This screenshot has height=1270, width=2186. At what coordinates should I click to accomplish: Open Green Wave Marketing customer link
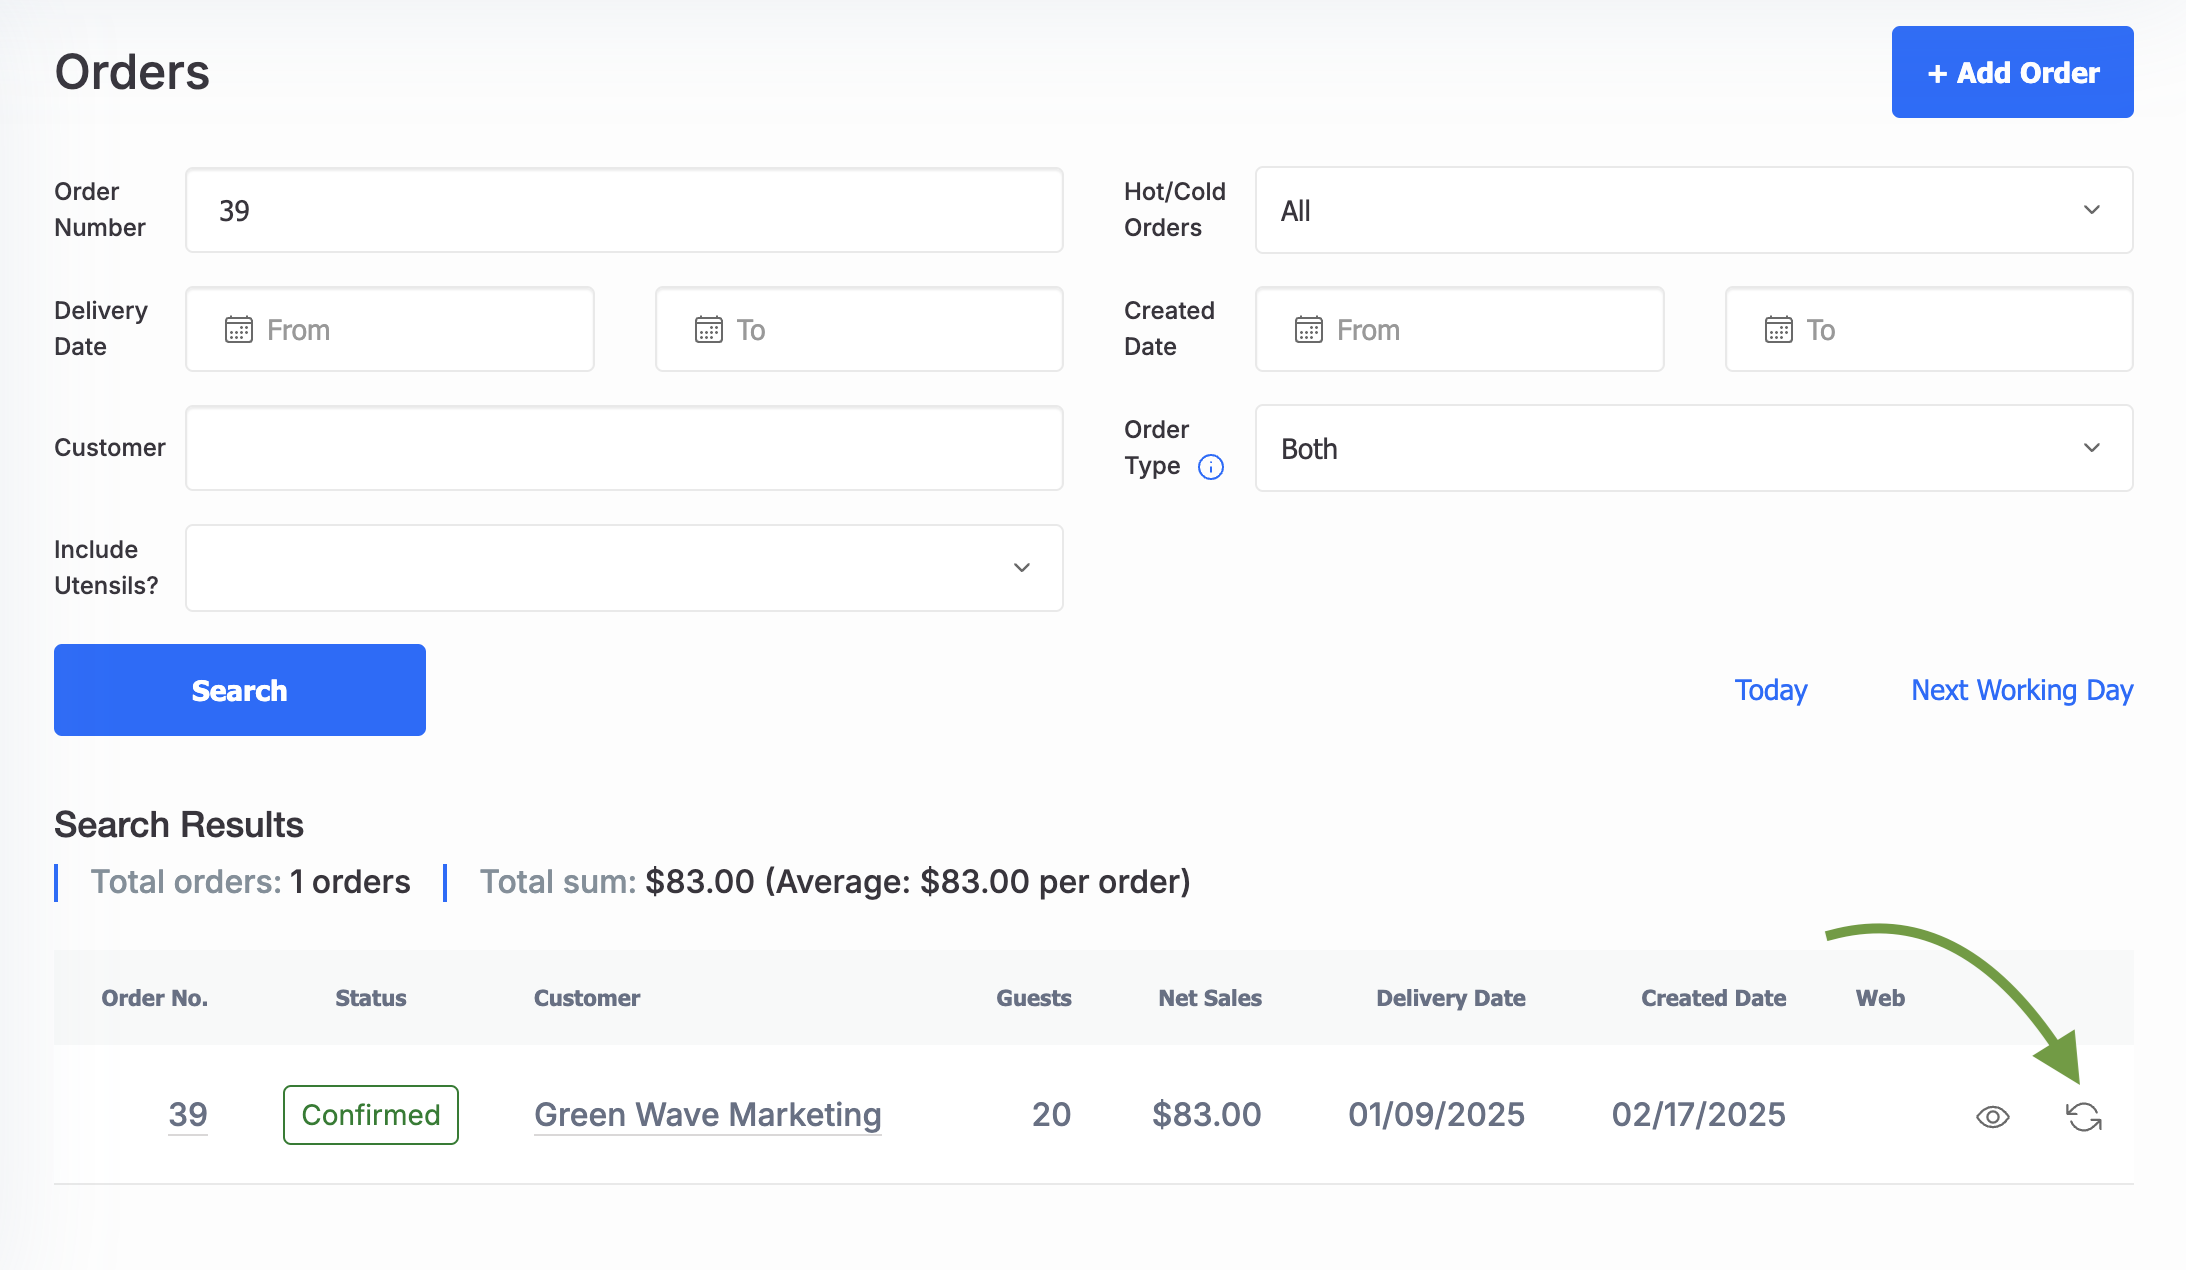(x=708, y=1114)
